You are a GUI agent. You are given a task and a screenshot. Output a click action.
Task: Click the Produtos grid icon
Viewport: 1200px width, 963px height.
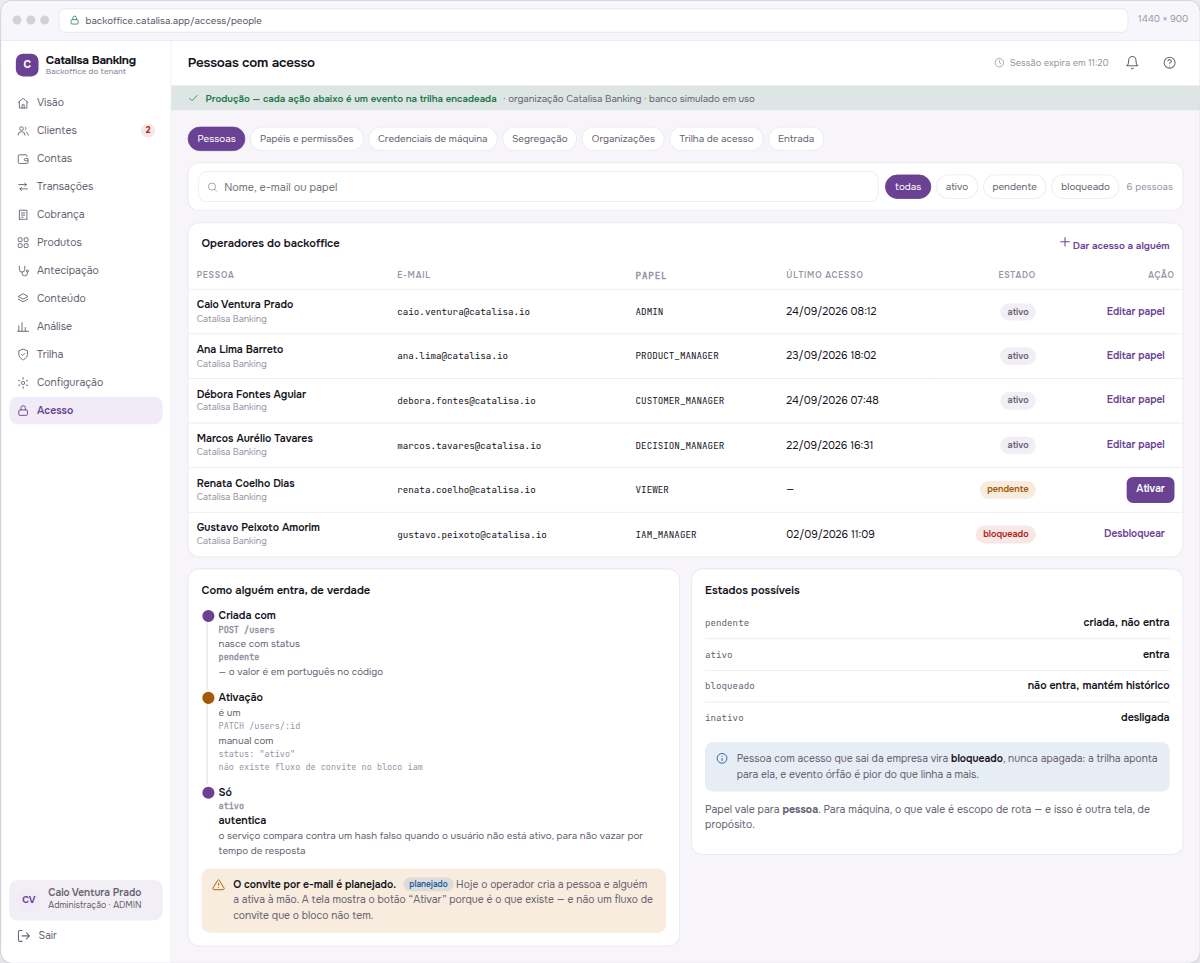[24, 243]
